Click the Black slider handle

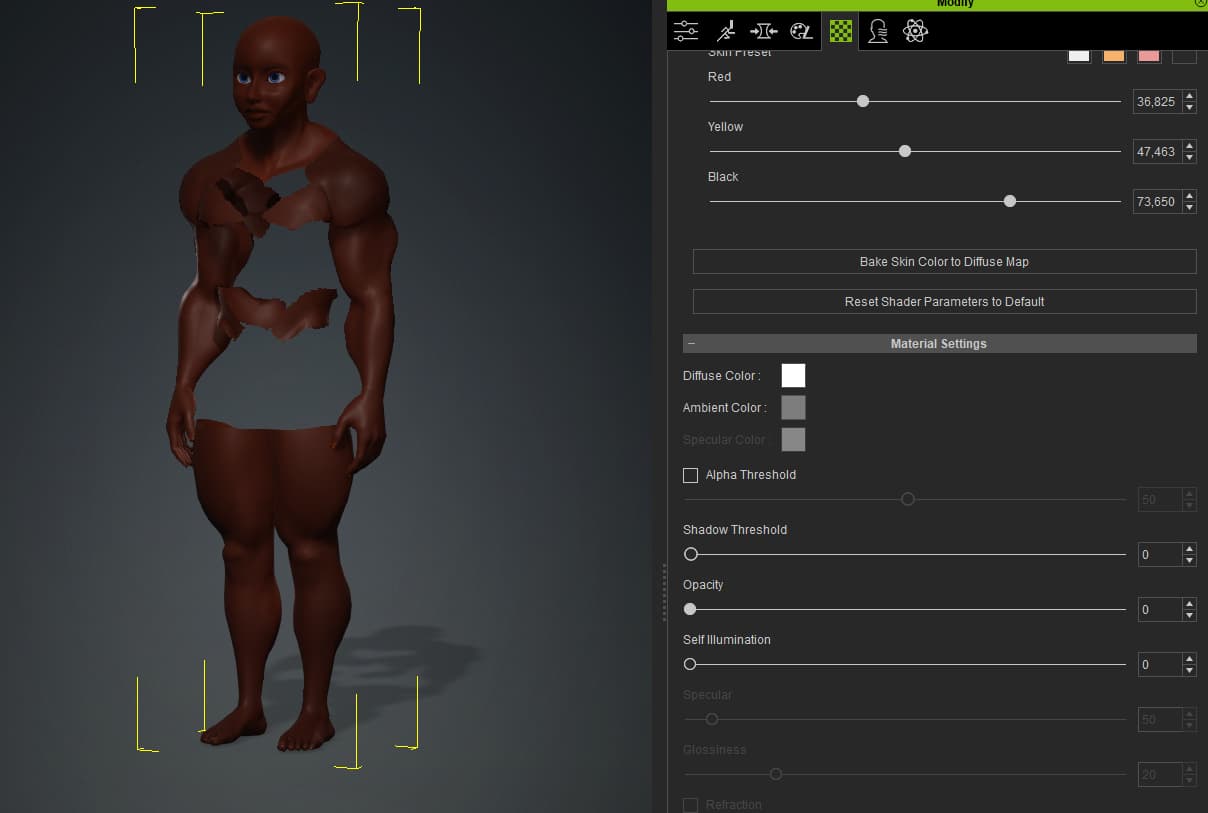point(1010,201)
